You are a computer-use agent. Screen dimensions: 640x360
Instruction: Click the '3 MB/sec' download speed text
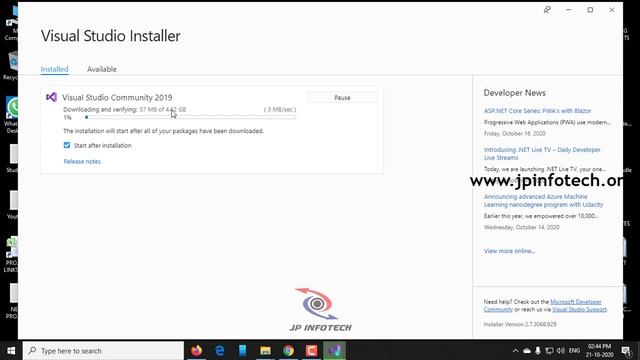point(280,109)
